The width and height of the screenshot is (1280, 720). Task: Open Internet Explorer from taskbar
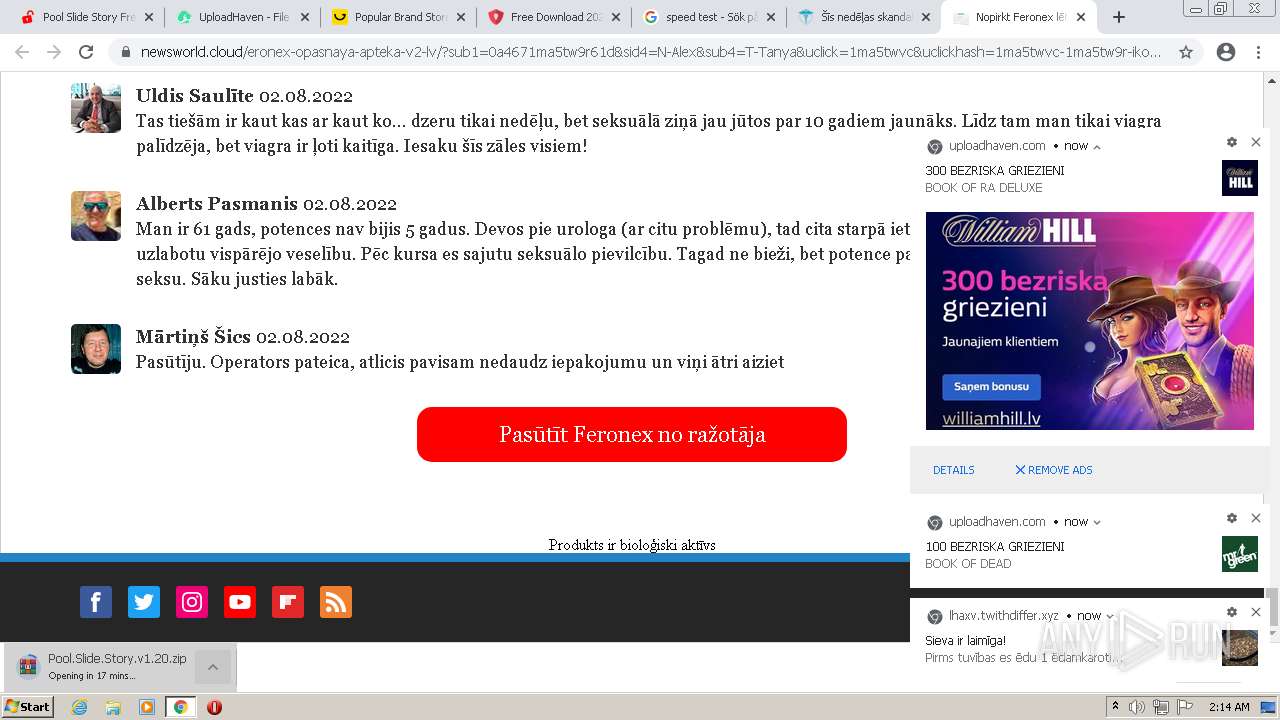coord(80,707)
